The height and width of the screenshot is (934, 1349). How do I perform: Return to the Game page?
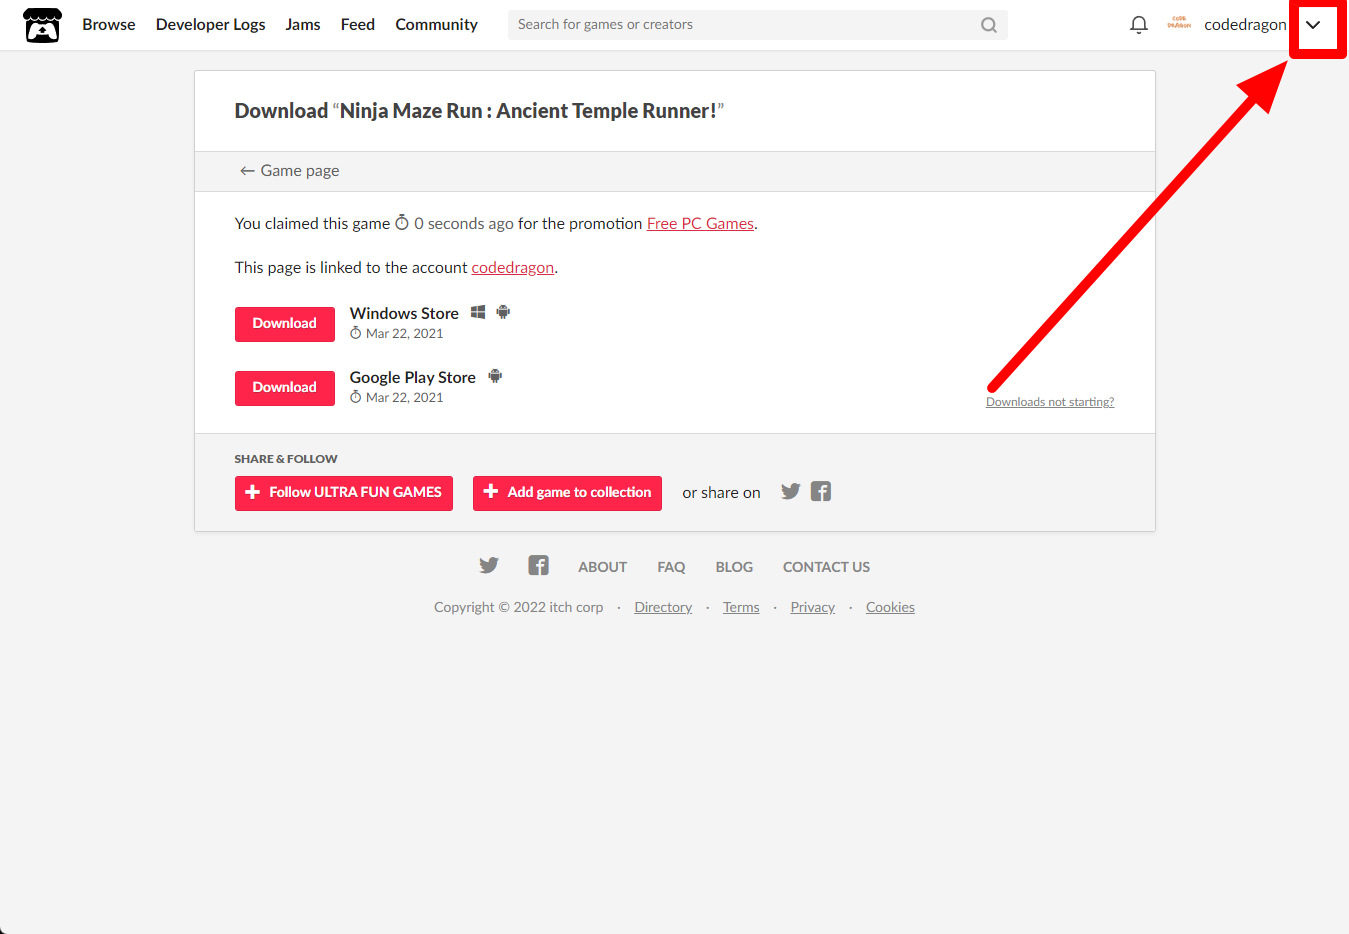click(289, 171)
